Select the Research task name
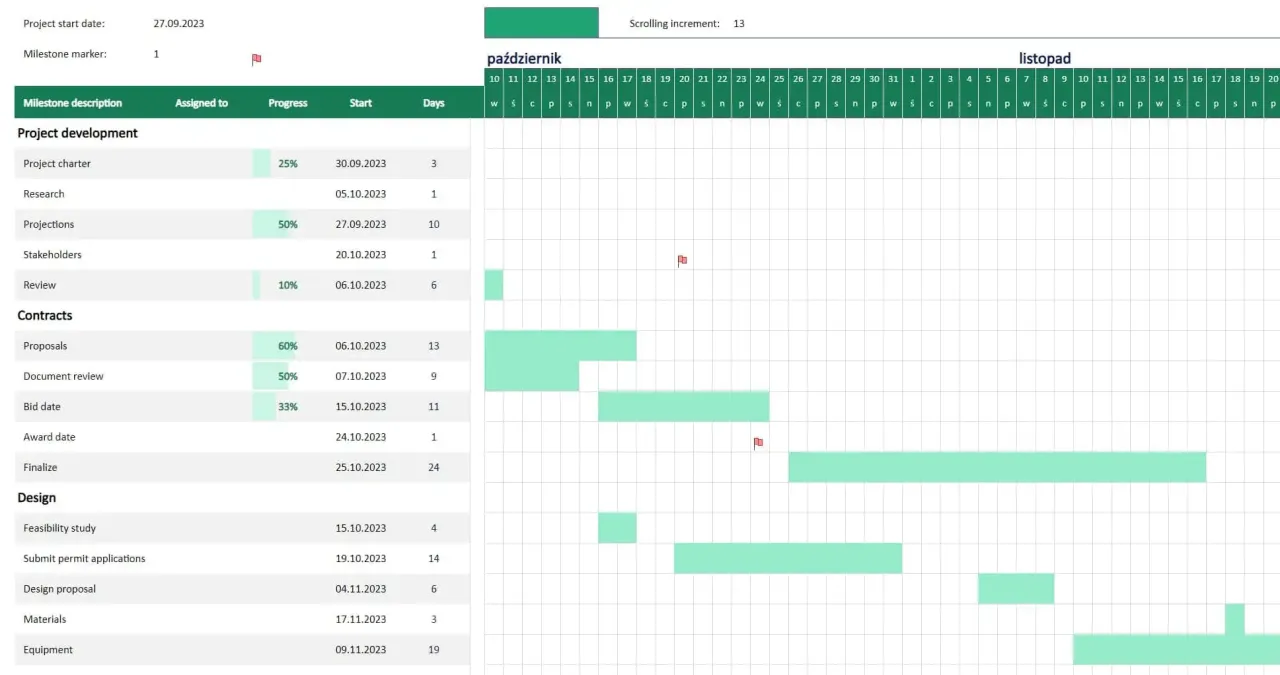 tap(44, 194)
